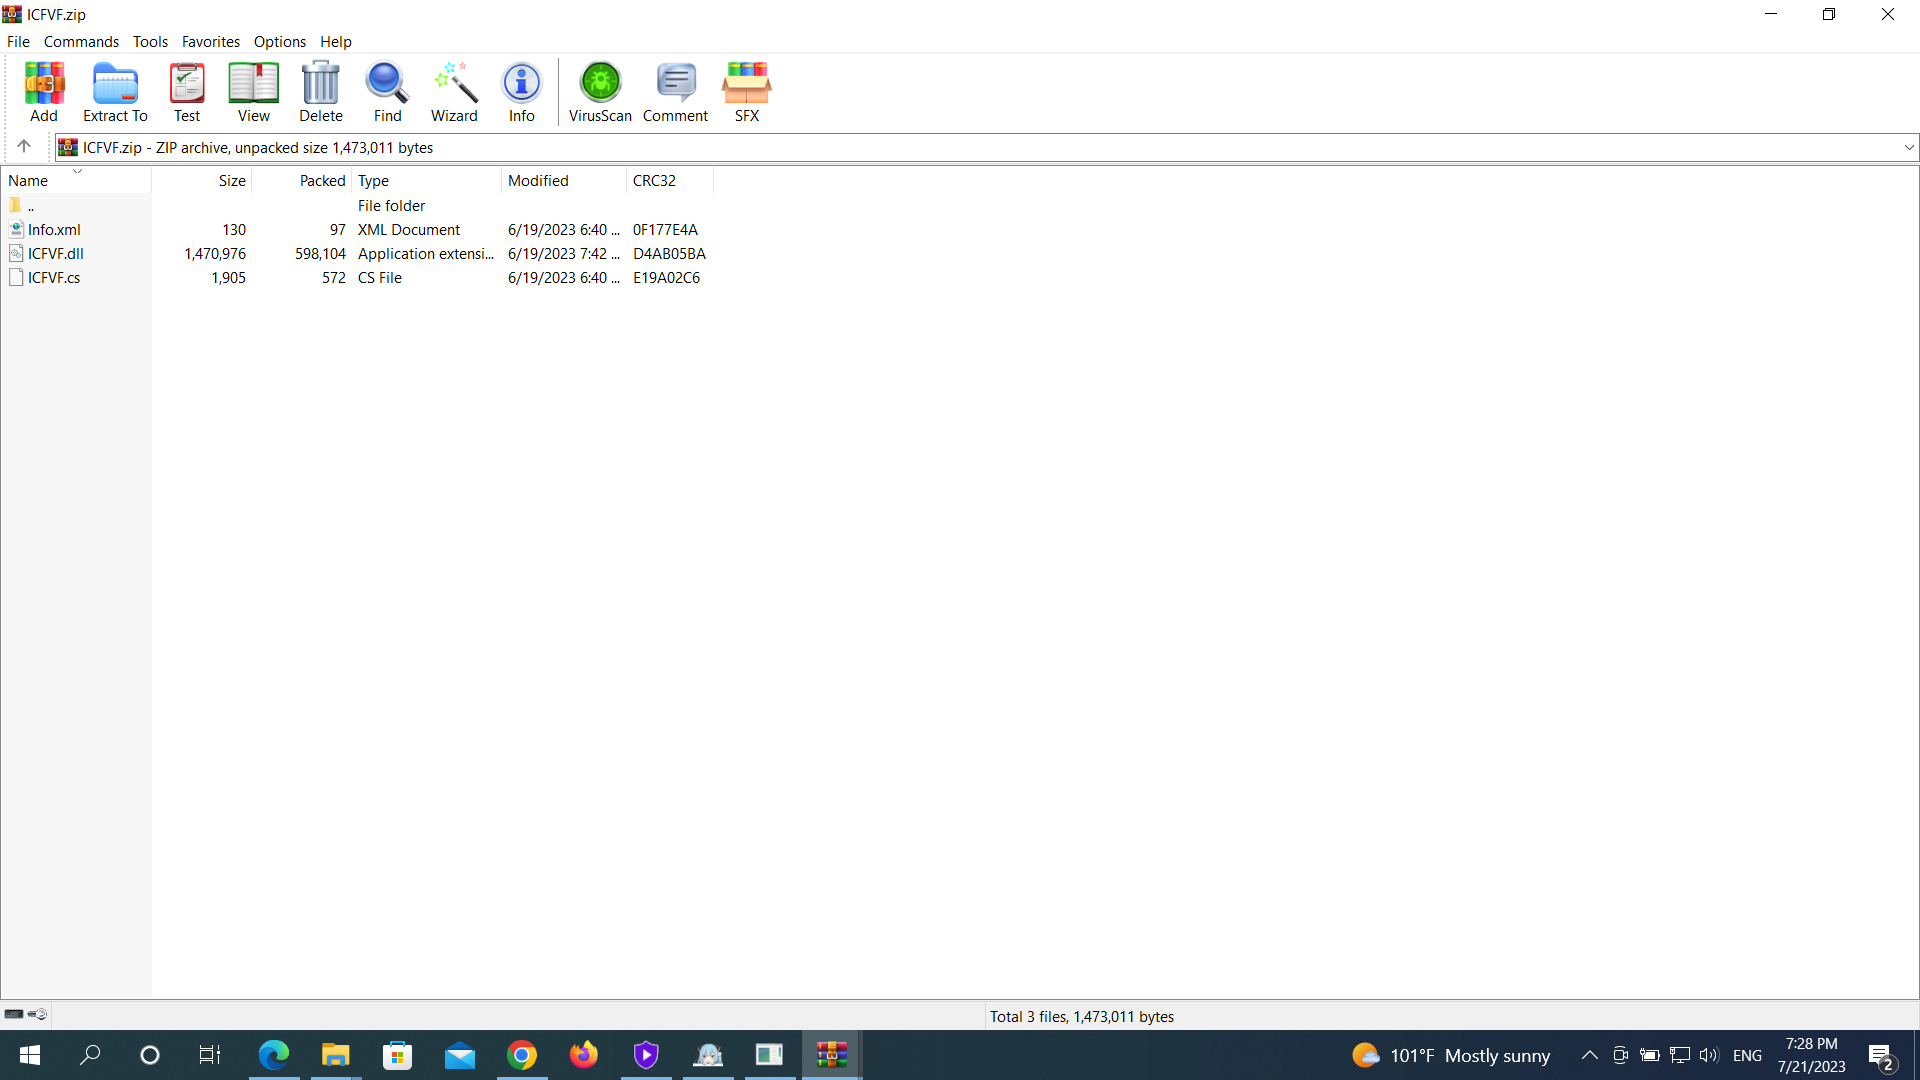Viewport: 1920px width, 1080px height.
Task: Open the Options menu
Action: point(279,42)
